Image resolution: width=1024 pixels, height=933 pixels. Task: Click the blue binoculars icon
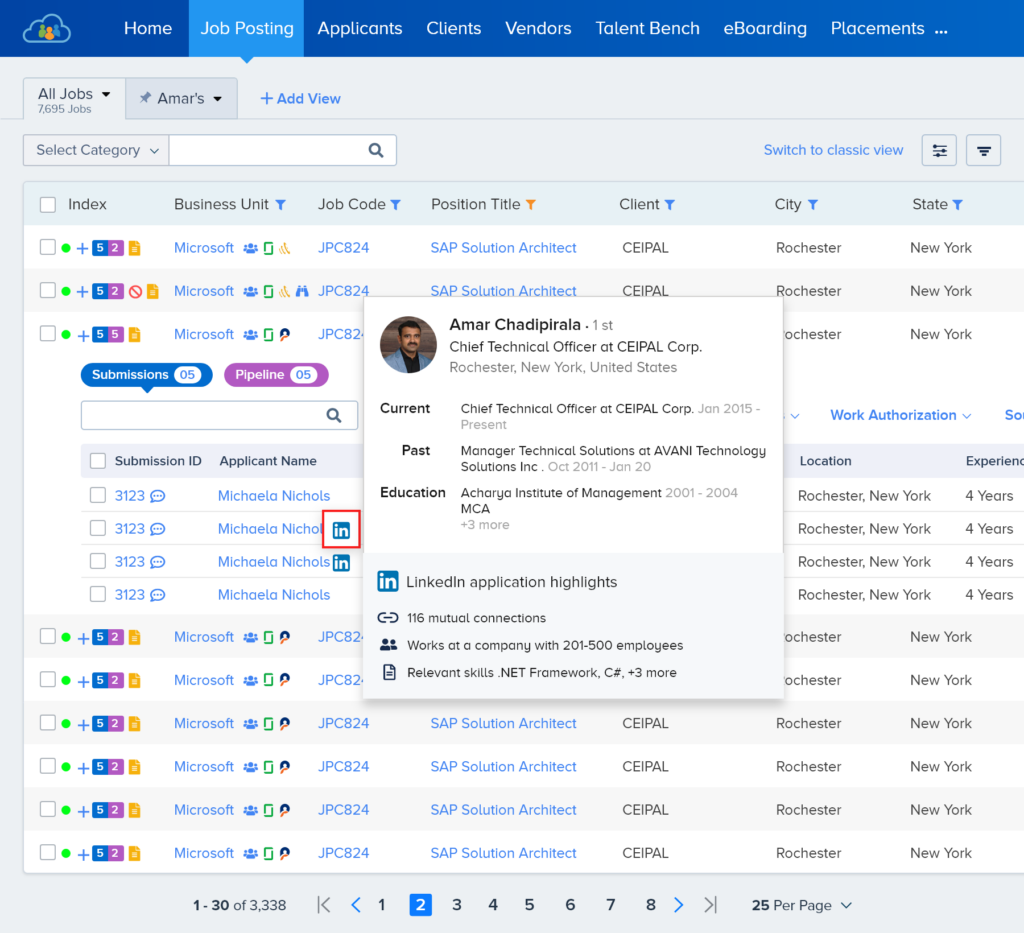tap(302, 291)
